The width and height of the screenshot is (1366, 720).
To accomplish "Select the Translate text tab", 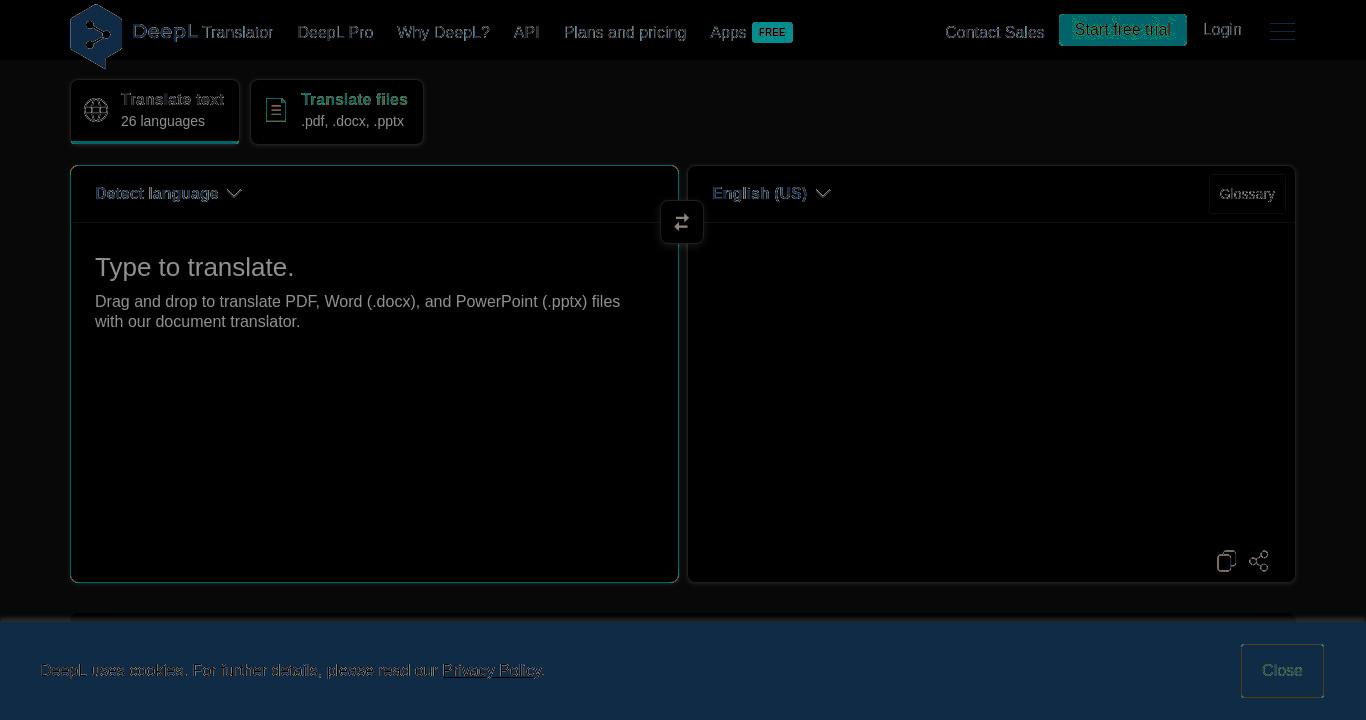I will (x=155, y=111).
